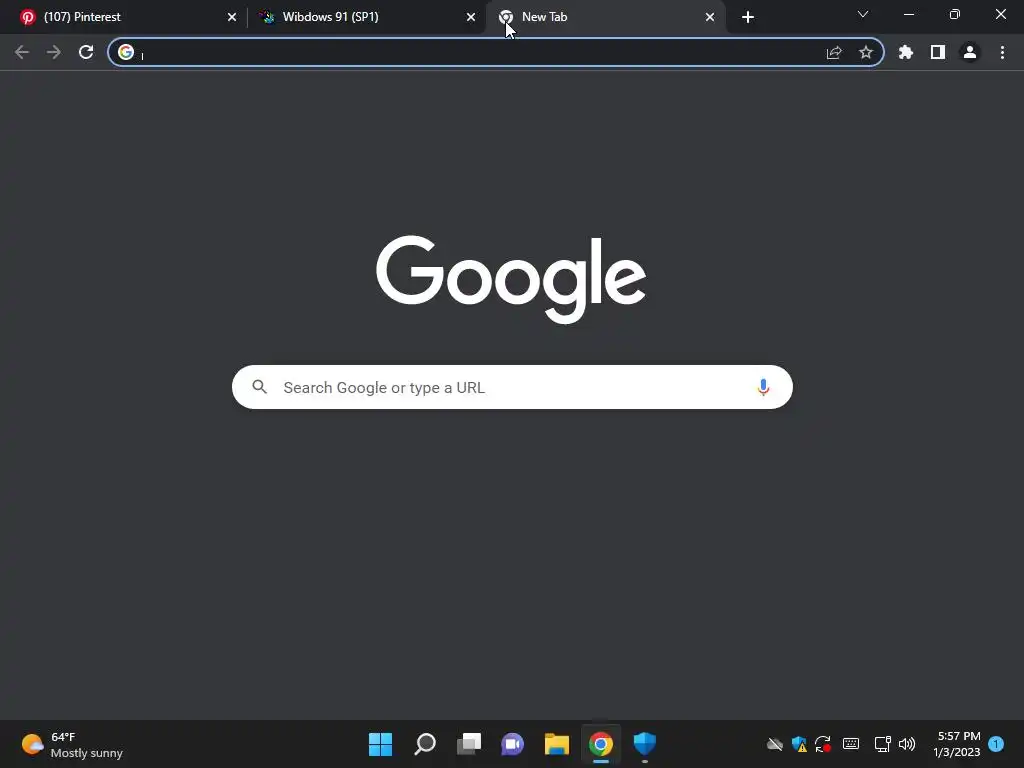The height and width of the screenshot is (768, 1024).
Task: Click the OneDrive cloud tray icon
Action: tap(775, 744)
